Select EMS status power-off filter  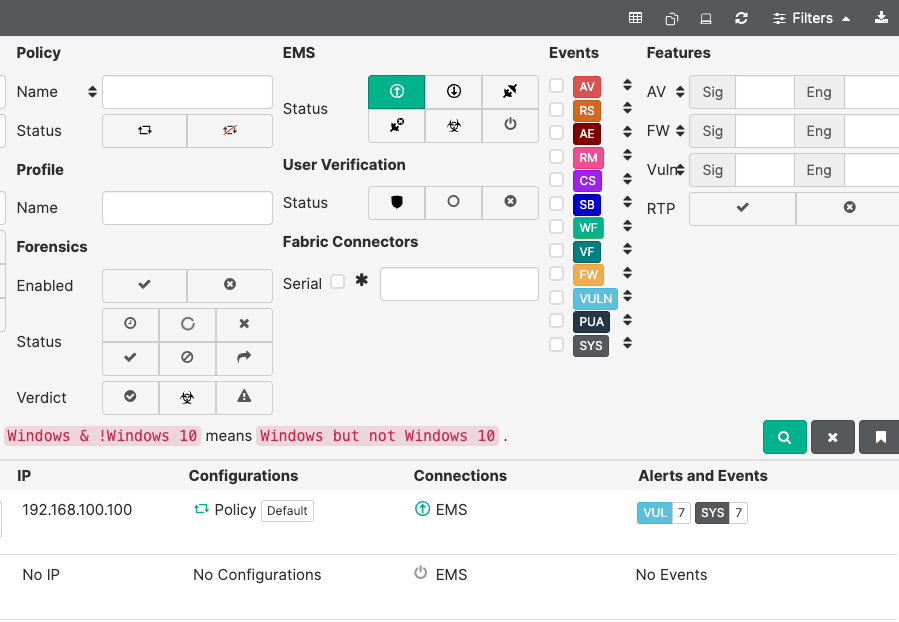[510, 126]
